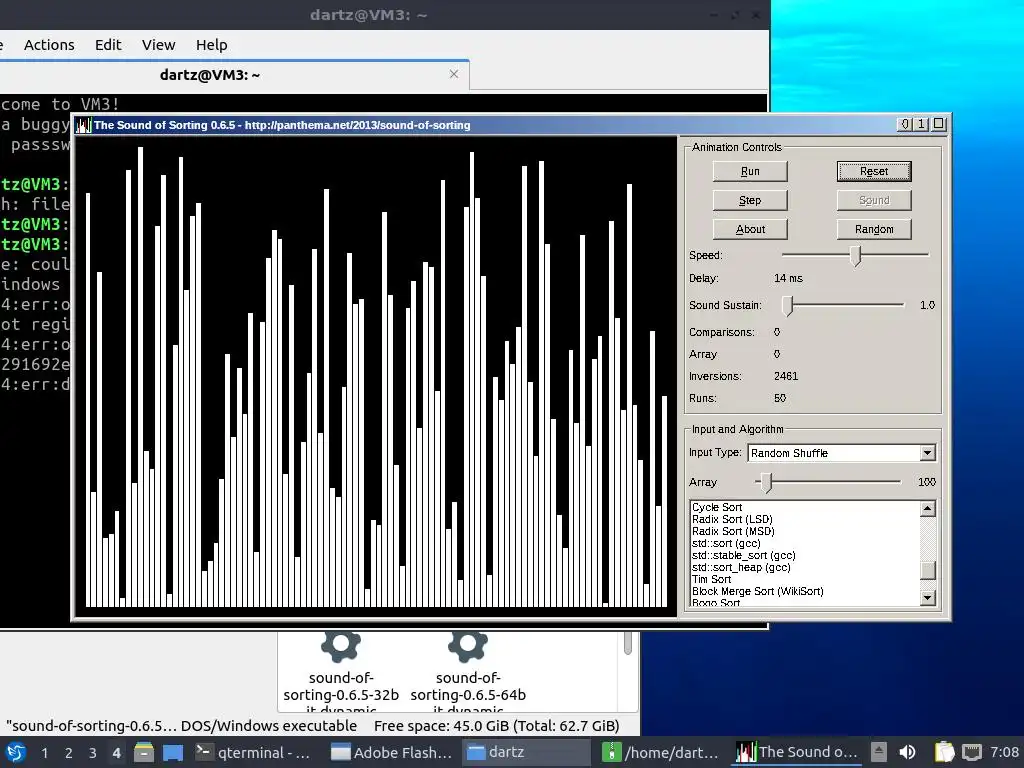Click the Random button
This screenshot has width=1024, height=768.
pos(874,229)
